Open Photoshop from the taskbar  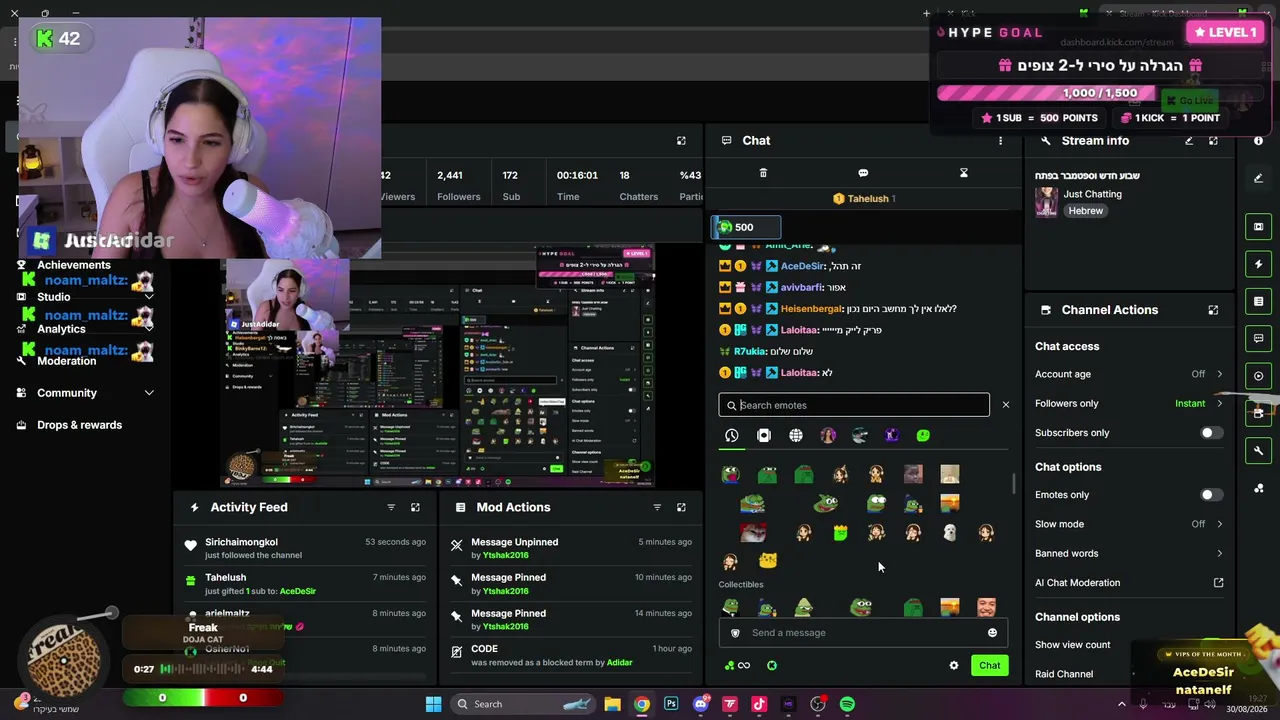pyautogui.click(x=671, y=705)
